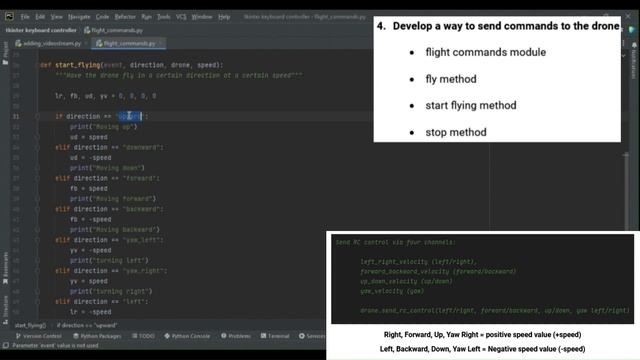Collapse the elif "backward" block fold marker
Screen dimensions: 640x360
coord(37,209)
